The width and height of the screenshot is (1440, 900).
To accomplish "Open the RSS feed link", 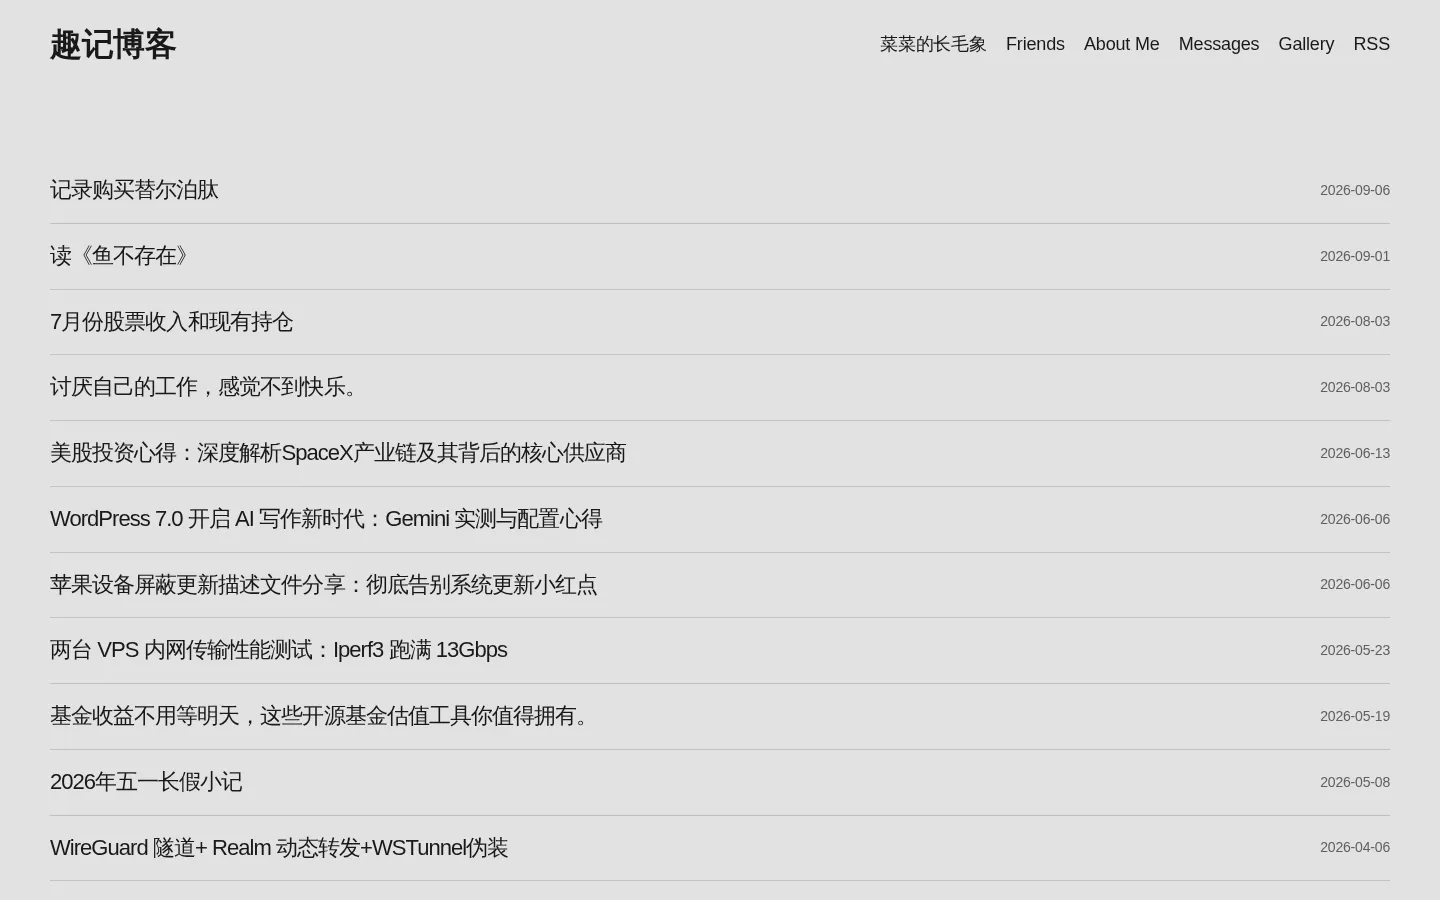I will point(1371,44).
